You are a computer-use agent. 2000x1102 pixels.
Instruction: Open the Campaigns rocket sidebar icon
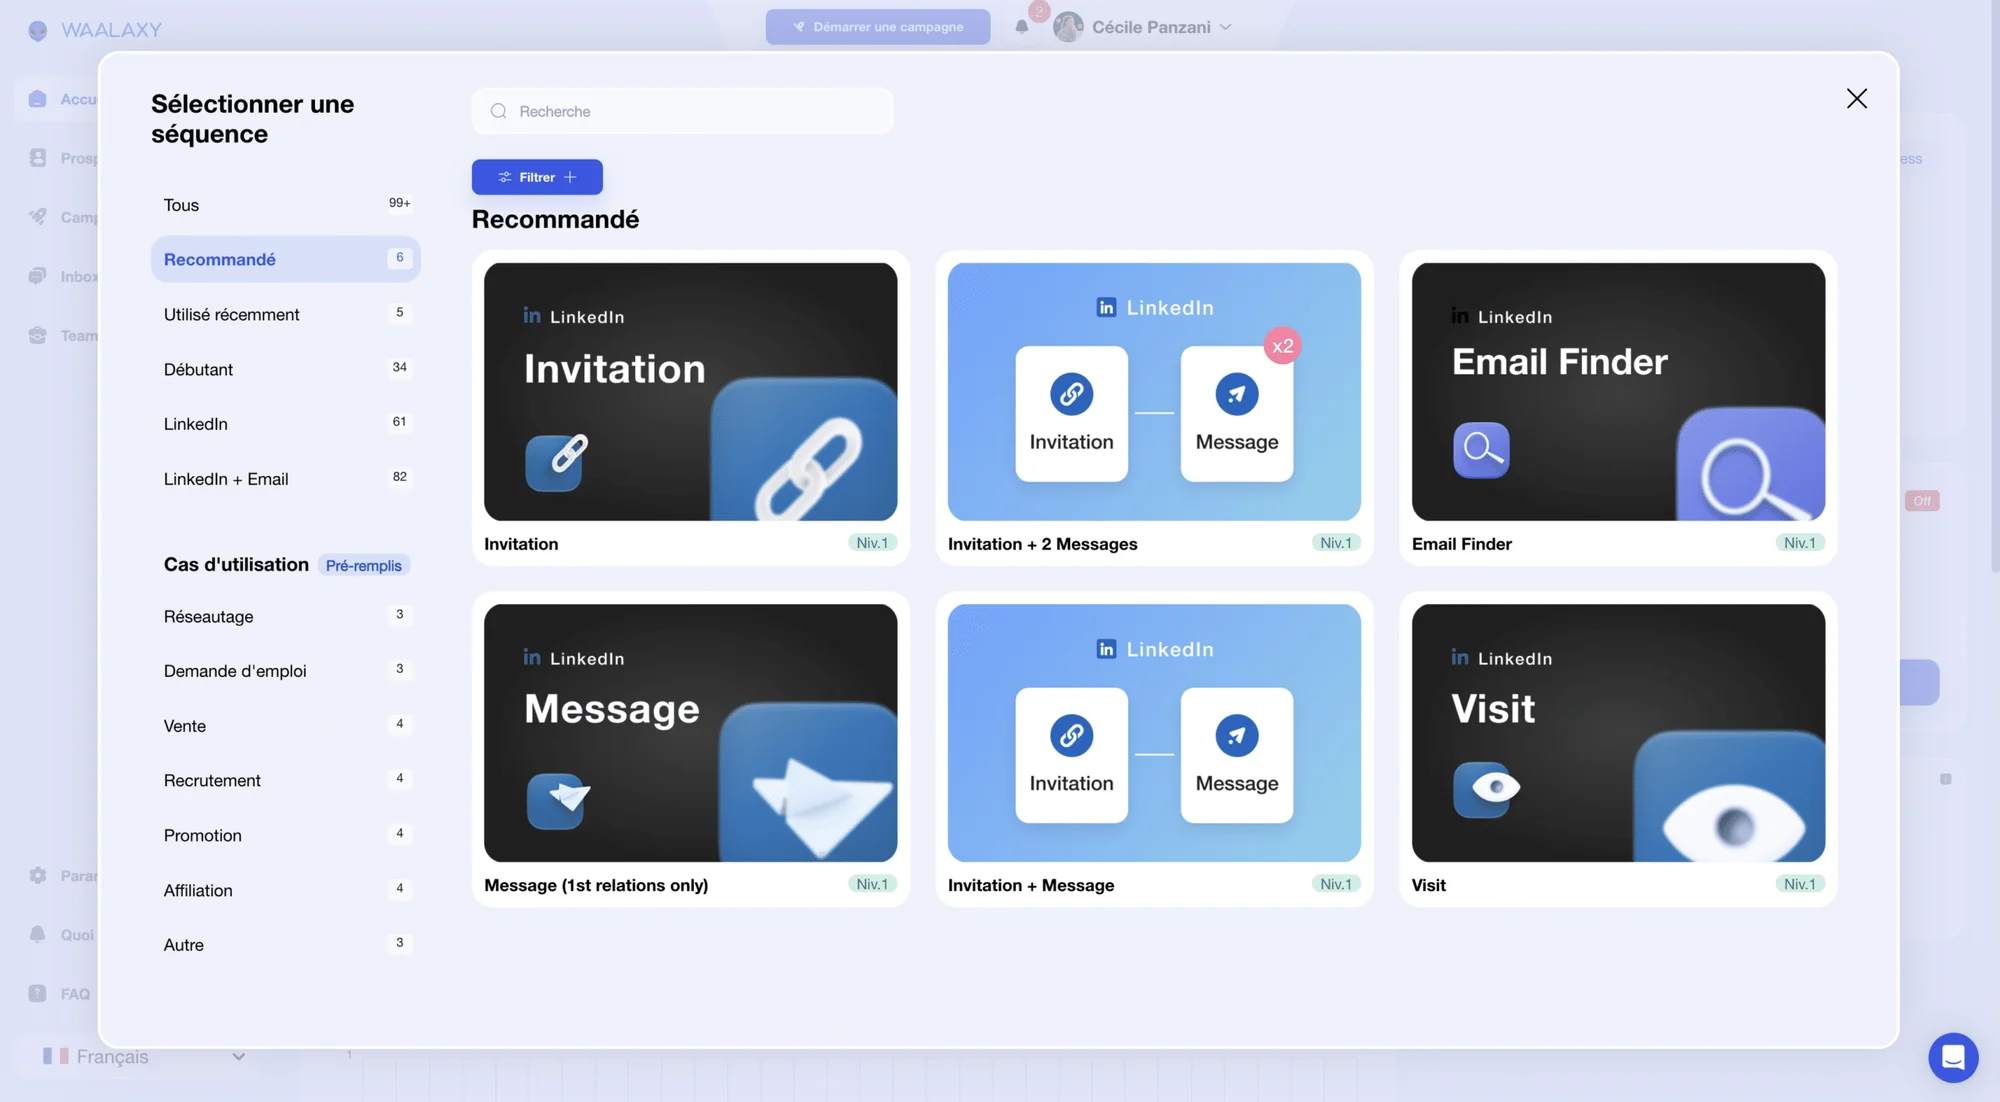point(38,217)
